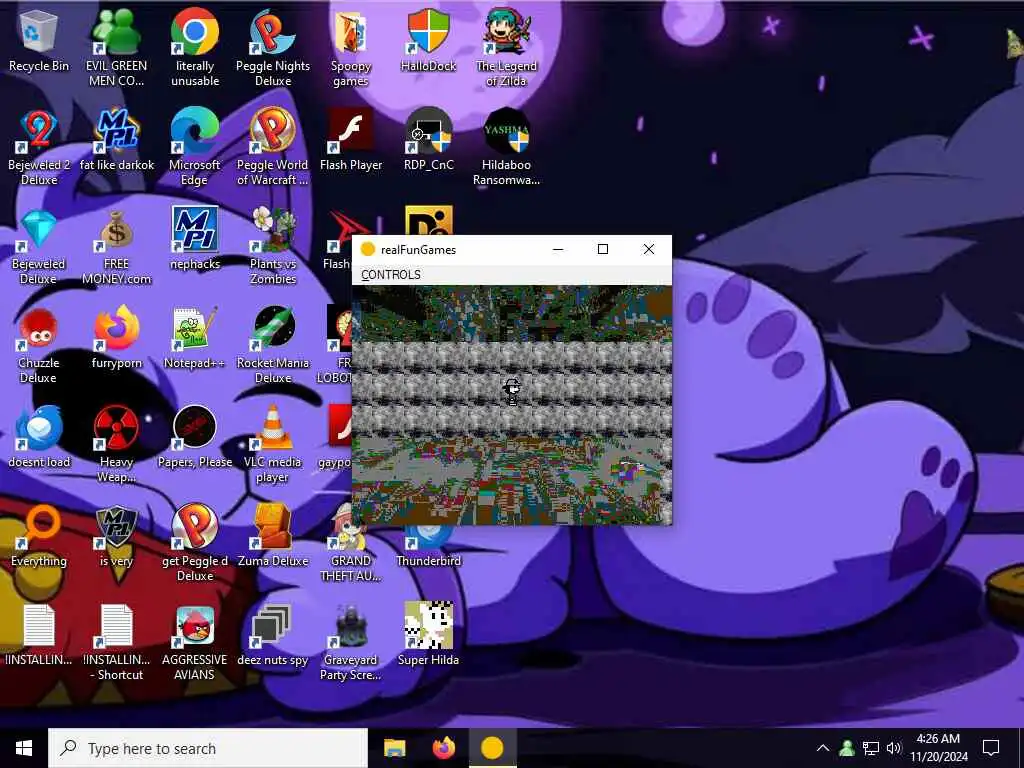1024x768 pixels.
Task: Launch Zuma Deluxe shortcut
Action: (273, 537)
